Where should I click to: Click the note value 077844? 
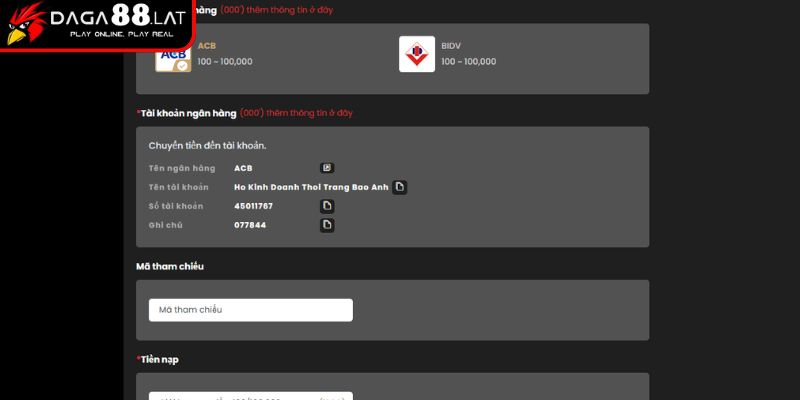250,225
